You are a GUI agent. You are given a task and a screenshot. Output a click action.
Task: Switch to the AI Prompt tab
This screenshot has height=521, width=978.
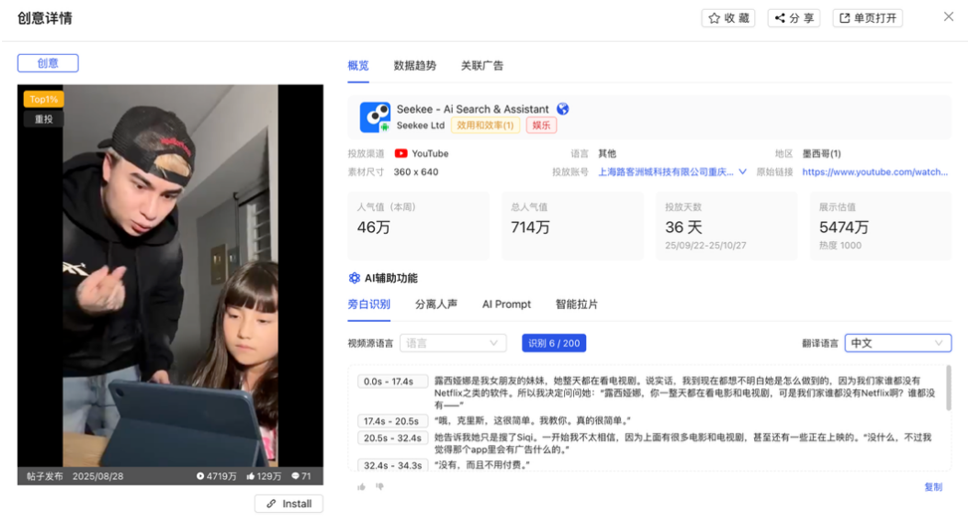506,304
